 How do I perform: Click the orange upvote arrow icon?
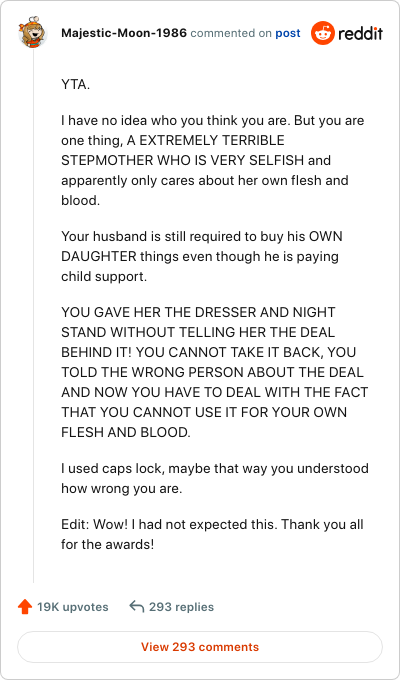point(25,607)
